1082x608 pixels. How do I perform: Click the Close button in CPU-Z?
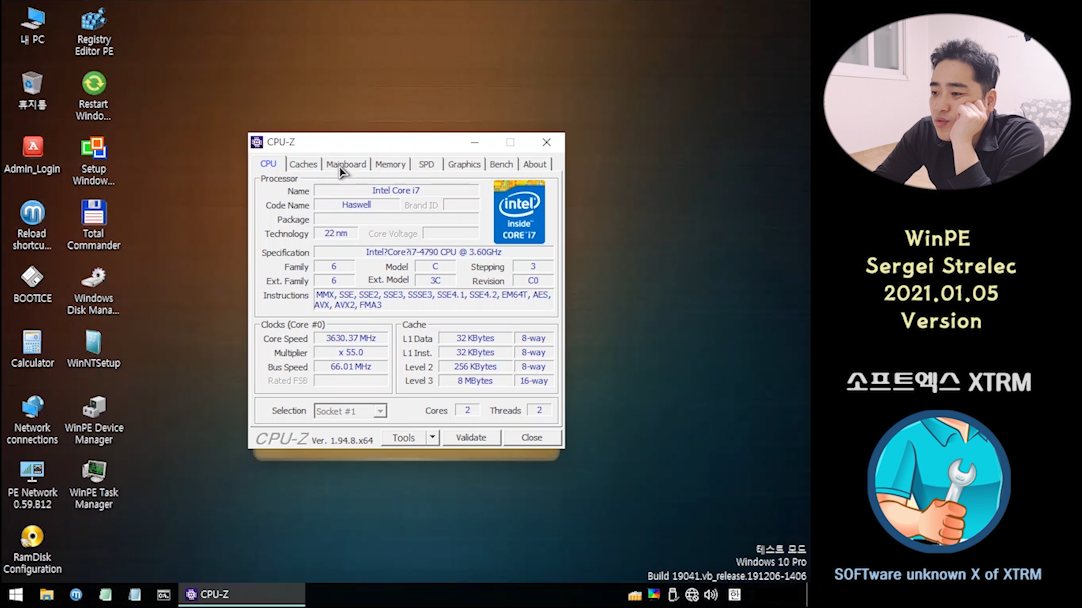click(532, 438)
